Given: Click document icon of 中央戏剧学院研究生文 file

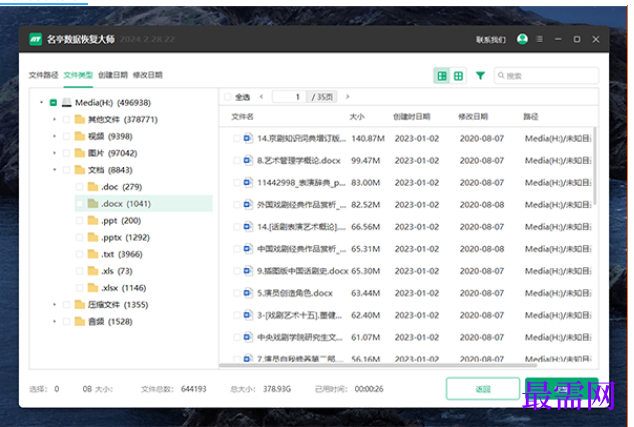Looking at the screenshot, I should 247,337.
